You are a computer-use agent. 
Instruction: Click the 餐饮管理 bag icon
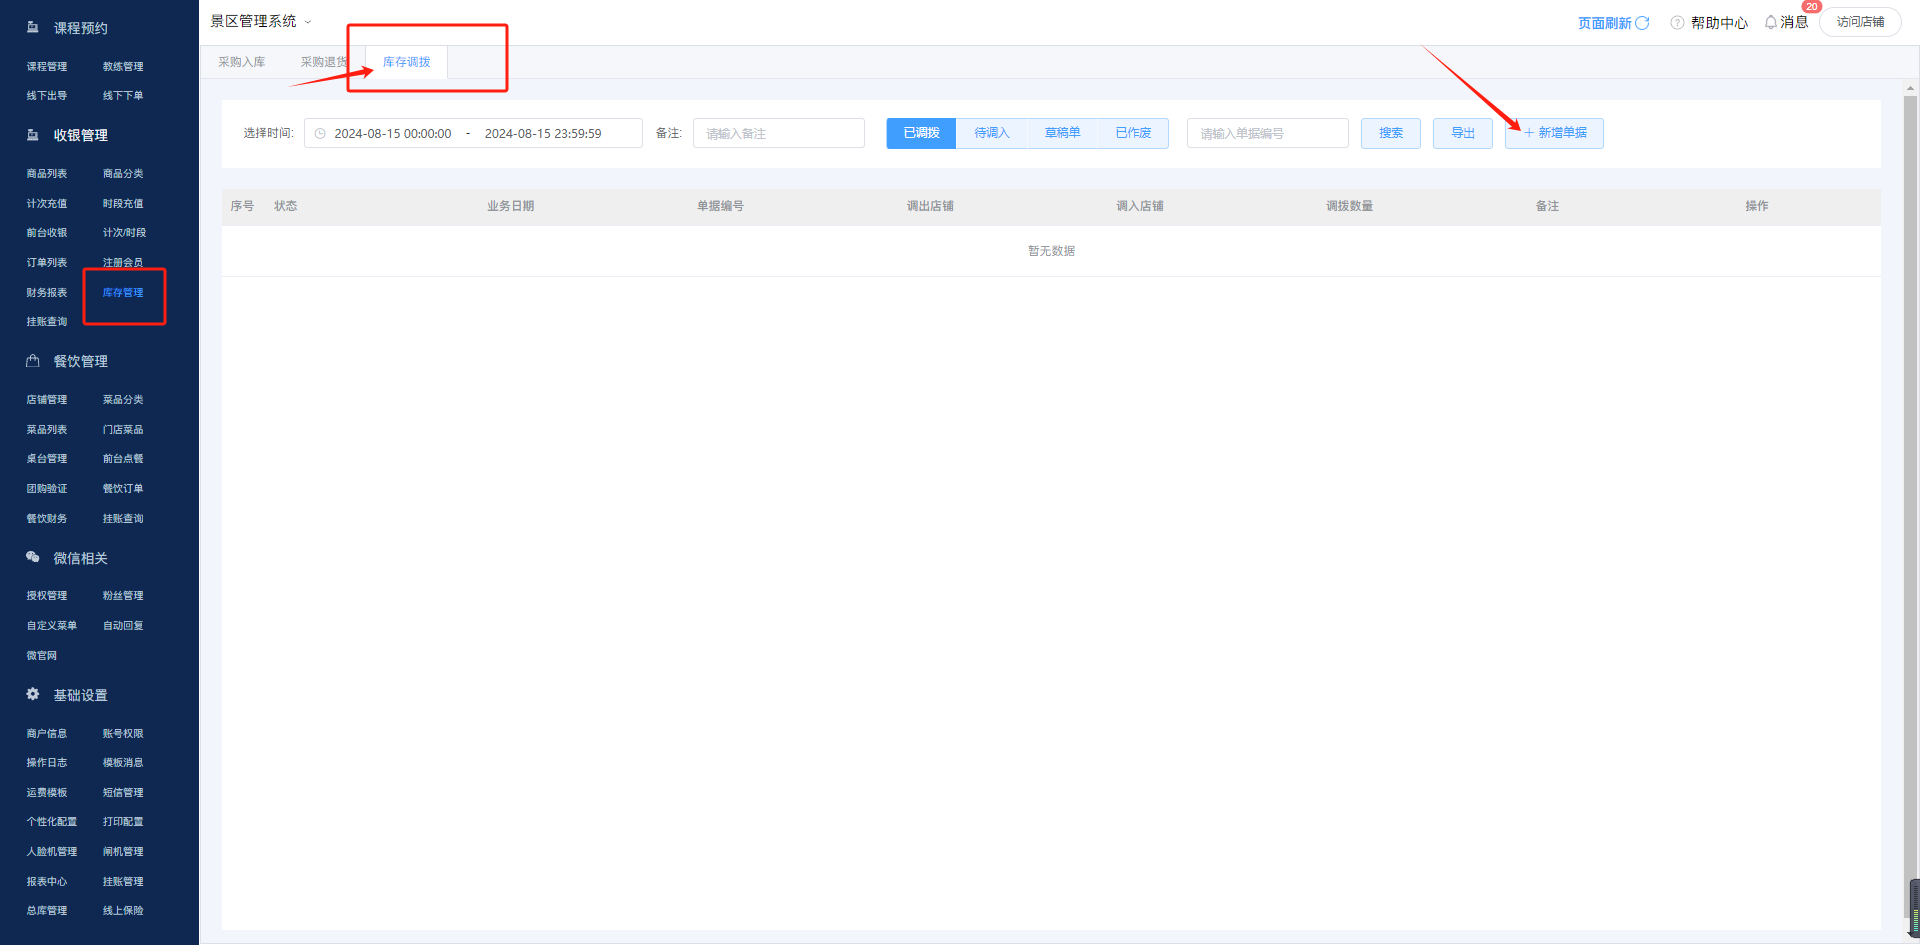pyautogui.click(x=33, y=361)
